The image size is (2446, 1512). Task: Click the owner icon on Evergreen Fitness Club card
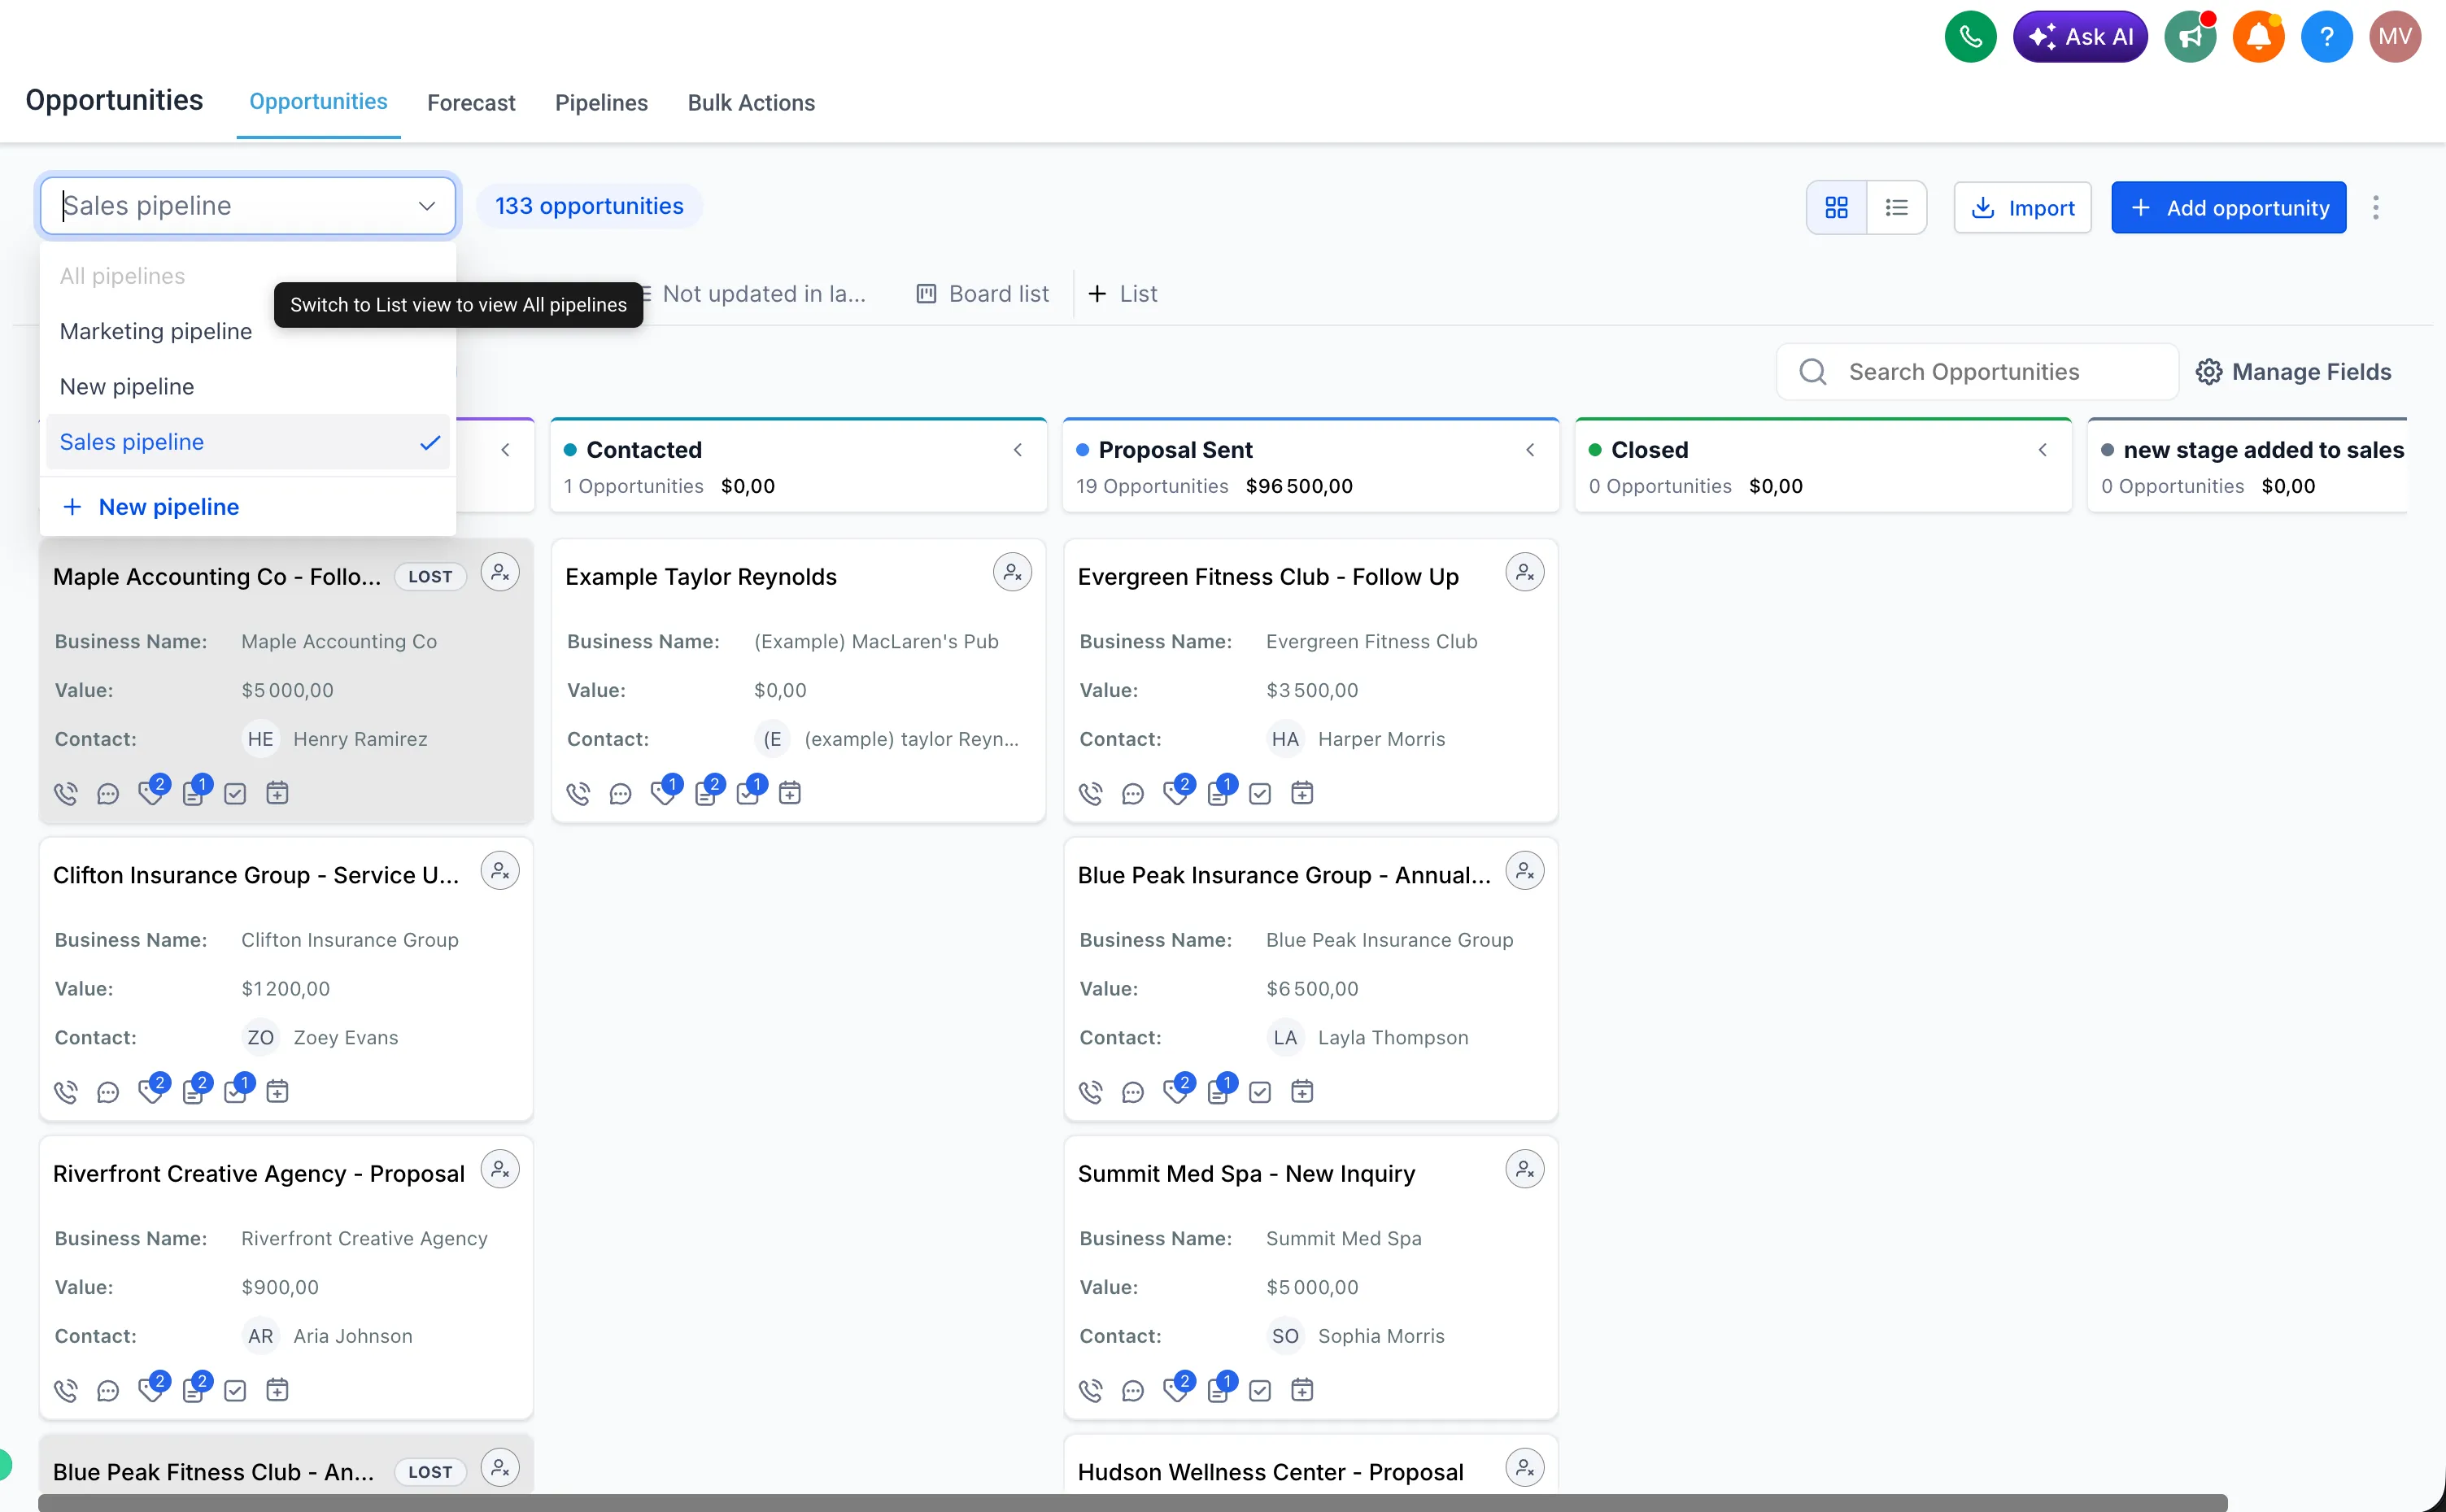tap(1525, 573)
